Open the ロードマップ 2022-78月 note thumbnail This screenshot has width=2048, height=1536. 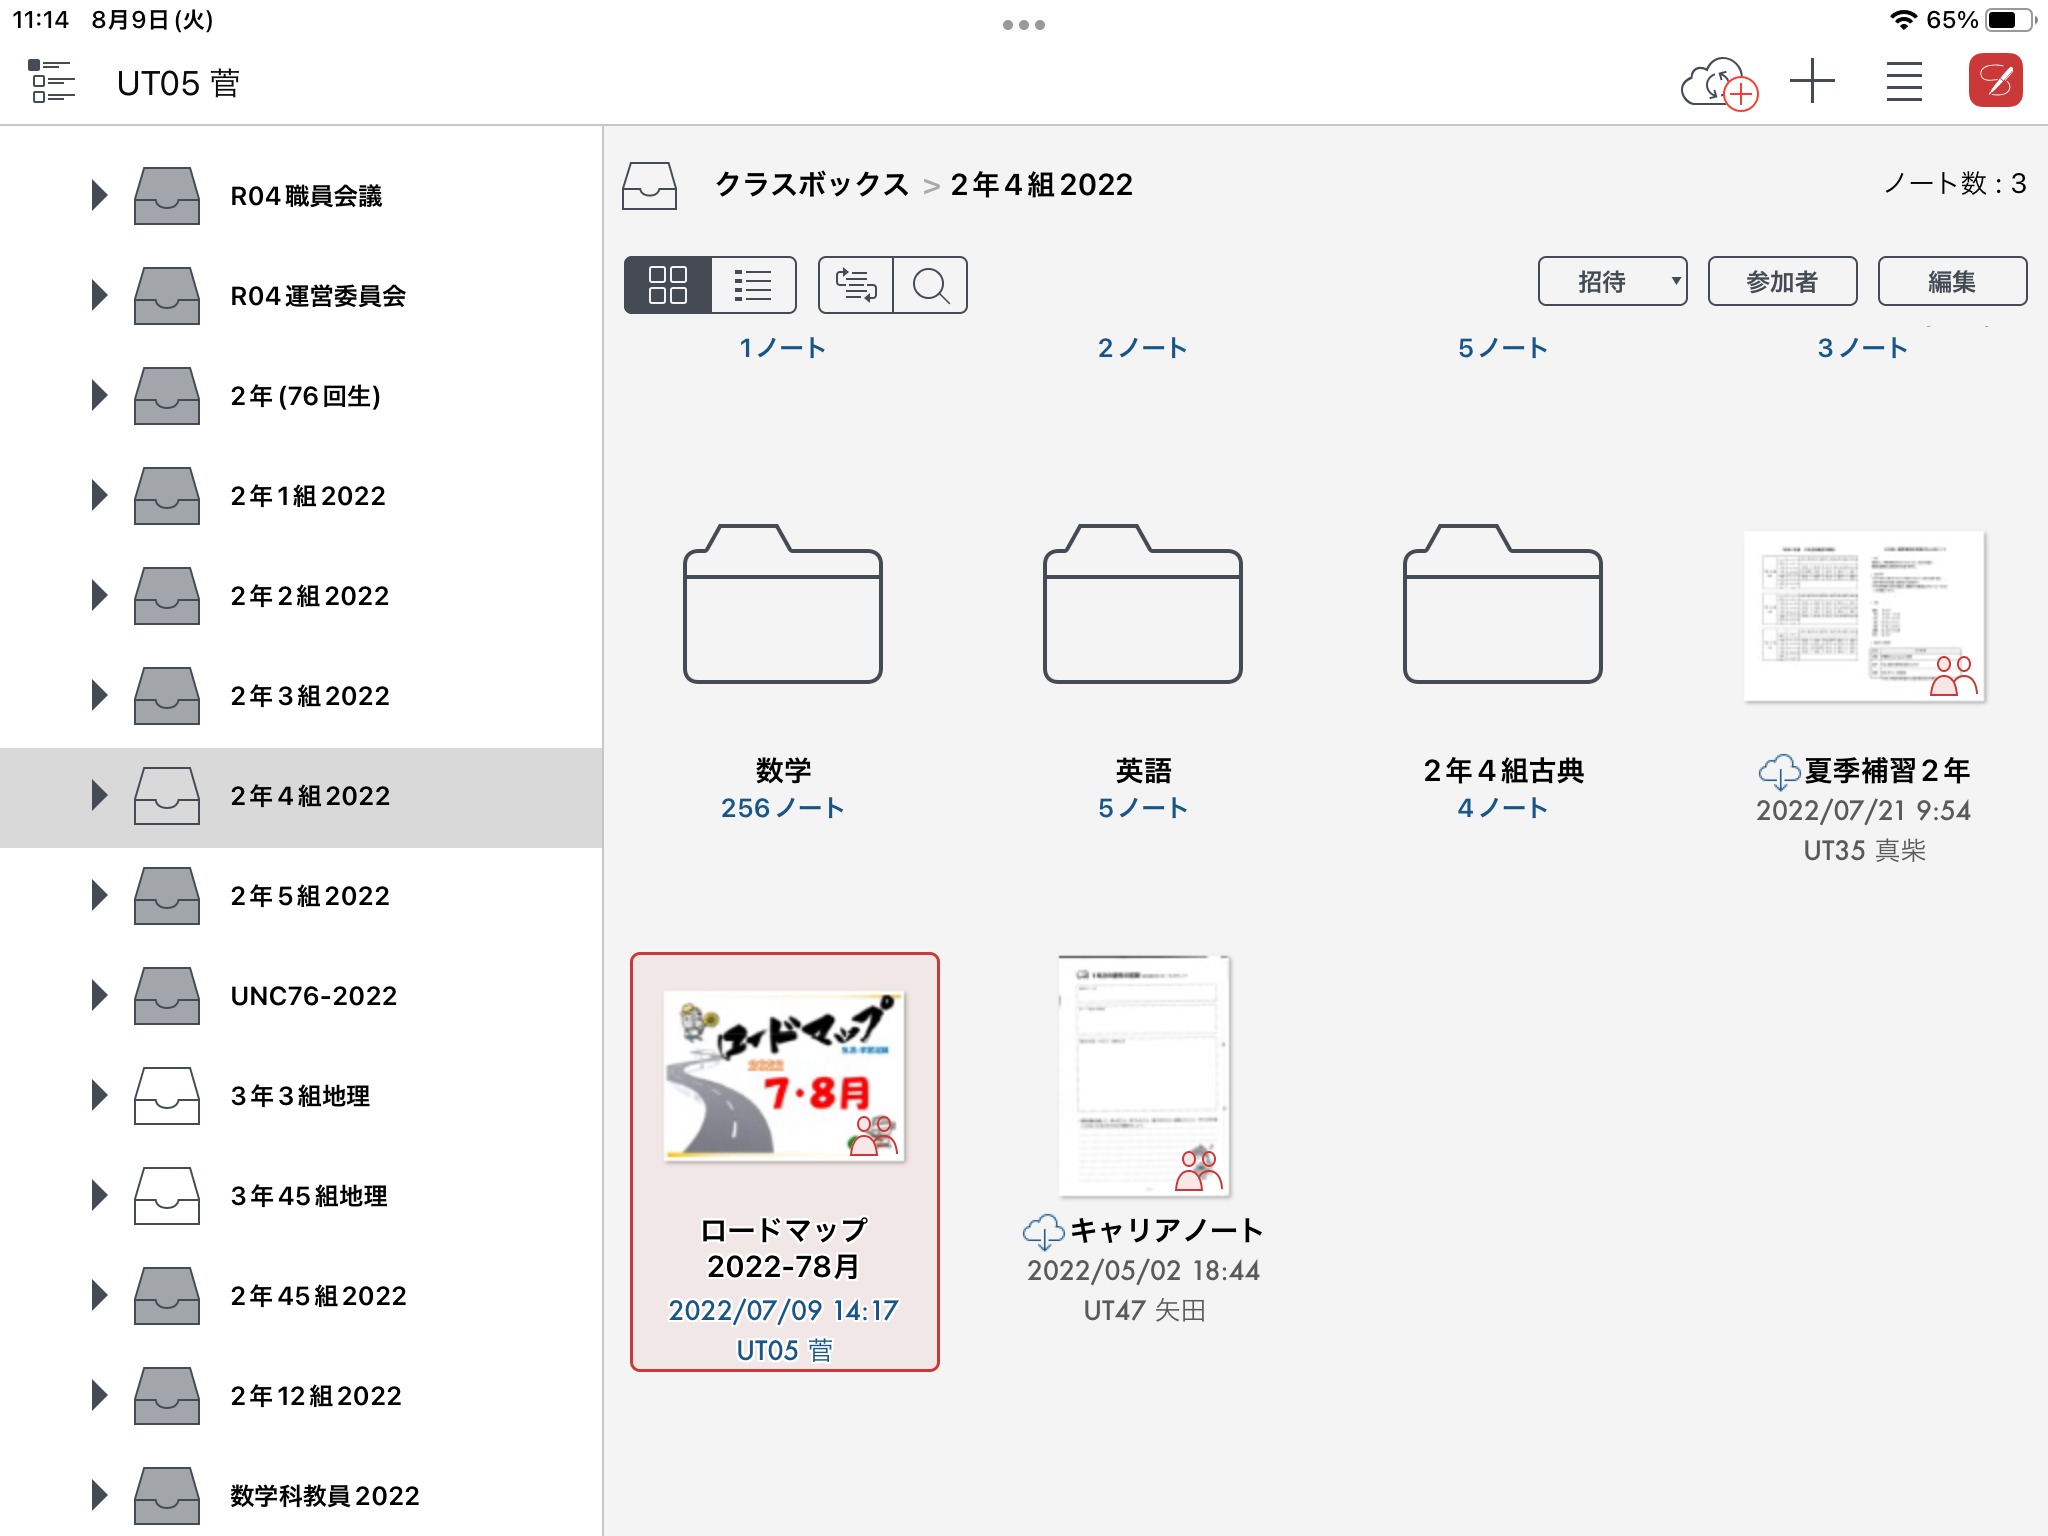(x=784, y=1076)
